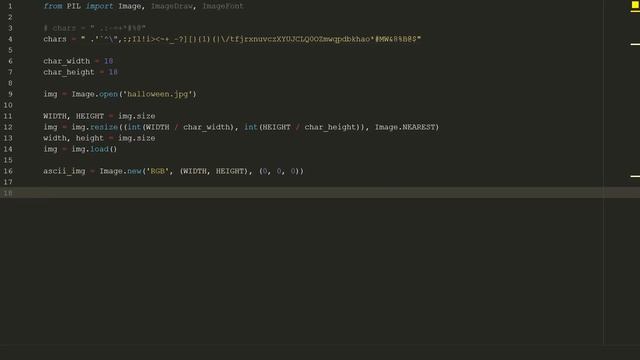Jump to the warning stripe mark near line 16

635,176
